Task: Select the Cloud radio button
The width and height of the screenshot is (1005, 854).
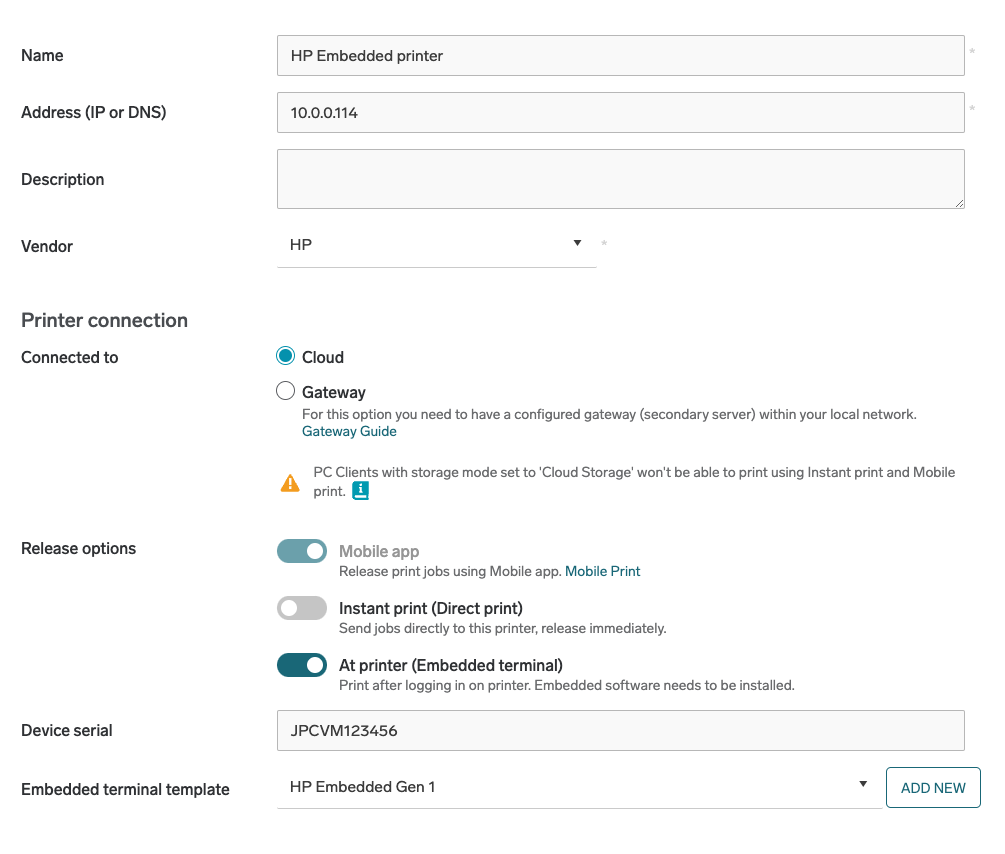Action: pyautogui.click(x=286, y=357)
